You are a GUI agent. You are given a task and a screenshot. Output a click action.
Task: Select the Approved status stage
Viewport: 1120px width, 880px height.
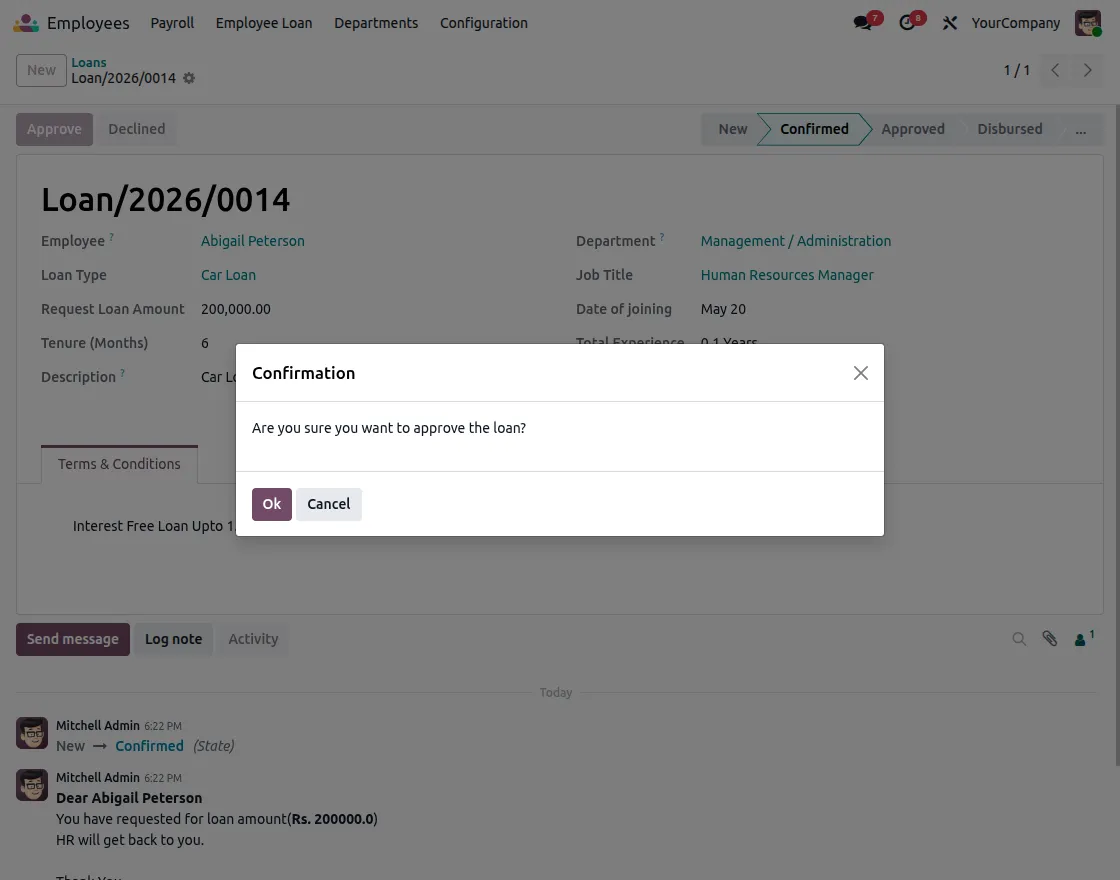pyautogui.click(x=913, y=129)
